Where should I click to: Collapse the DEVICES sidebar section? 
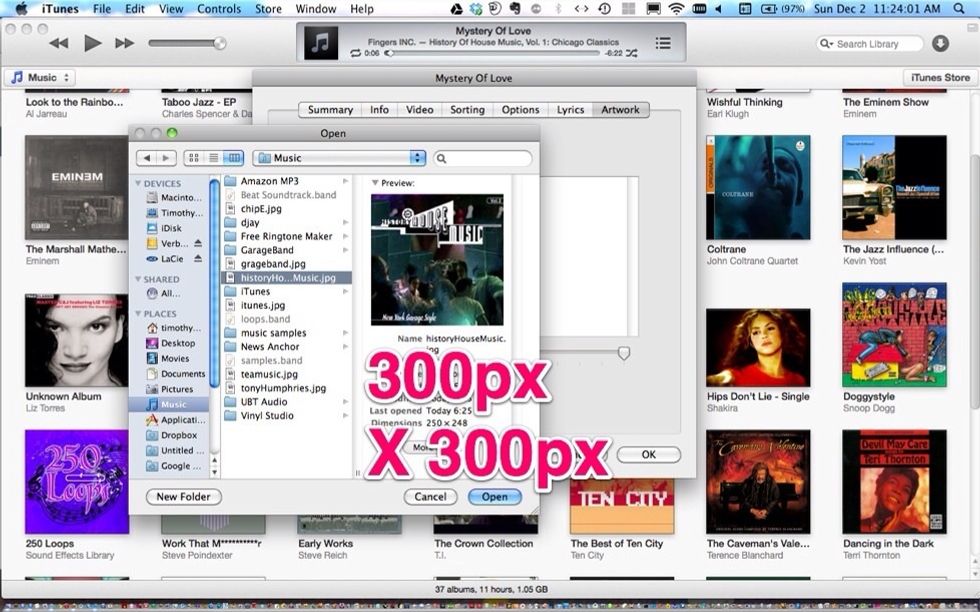[138, 184]
